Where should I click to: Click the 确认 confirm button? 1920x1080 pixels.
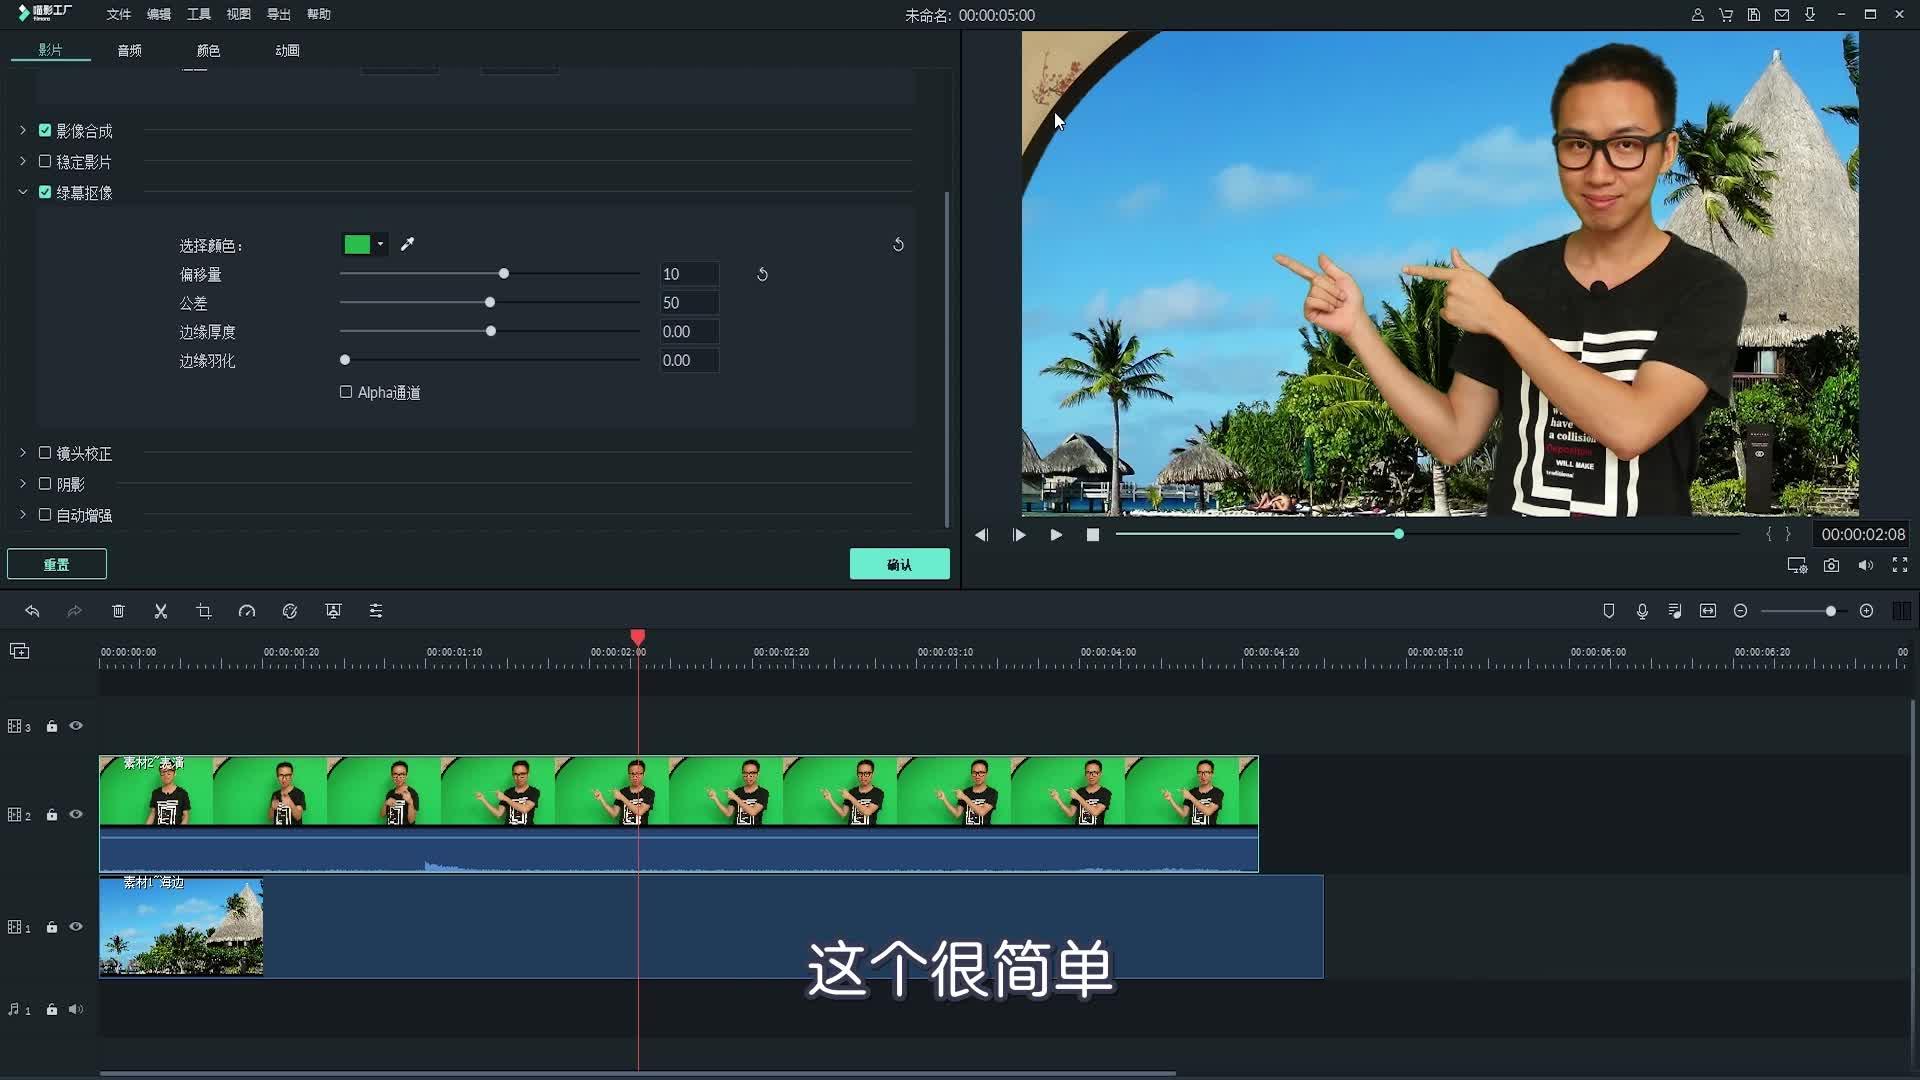[x=899, y=564]
